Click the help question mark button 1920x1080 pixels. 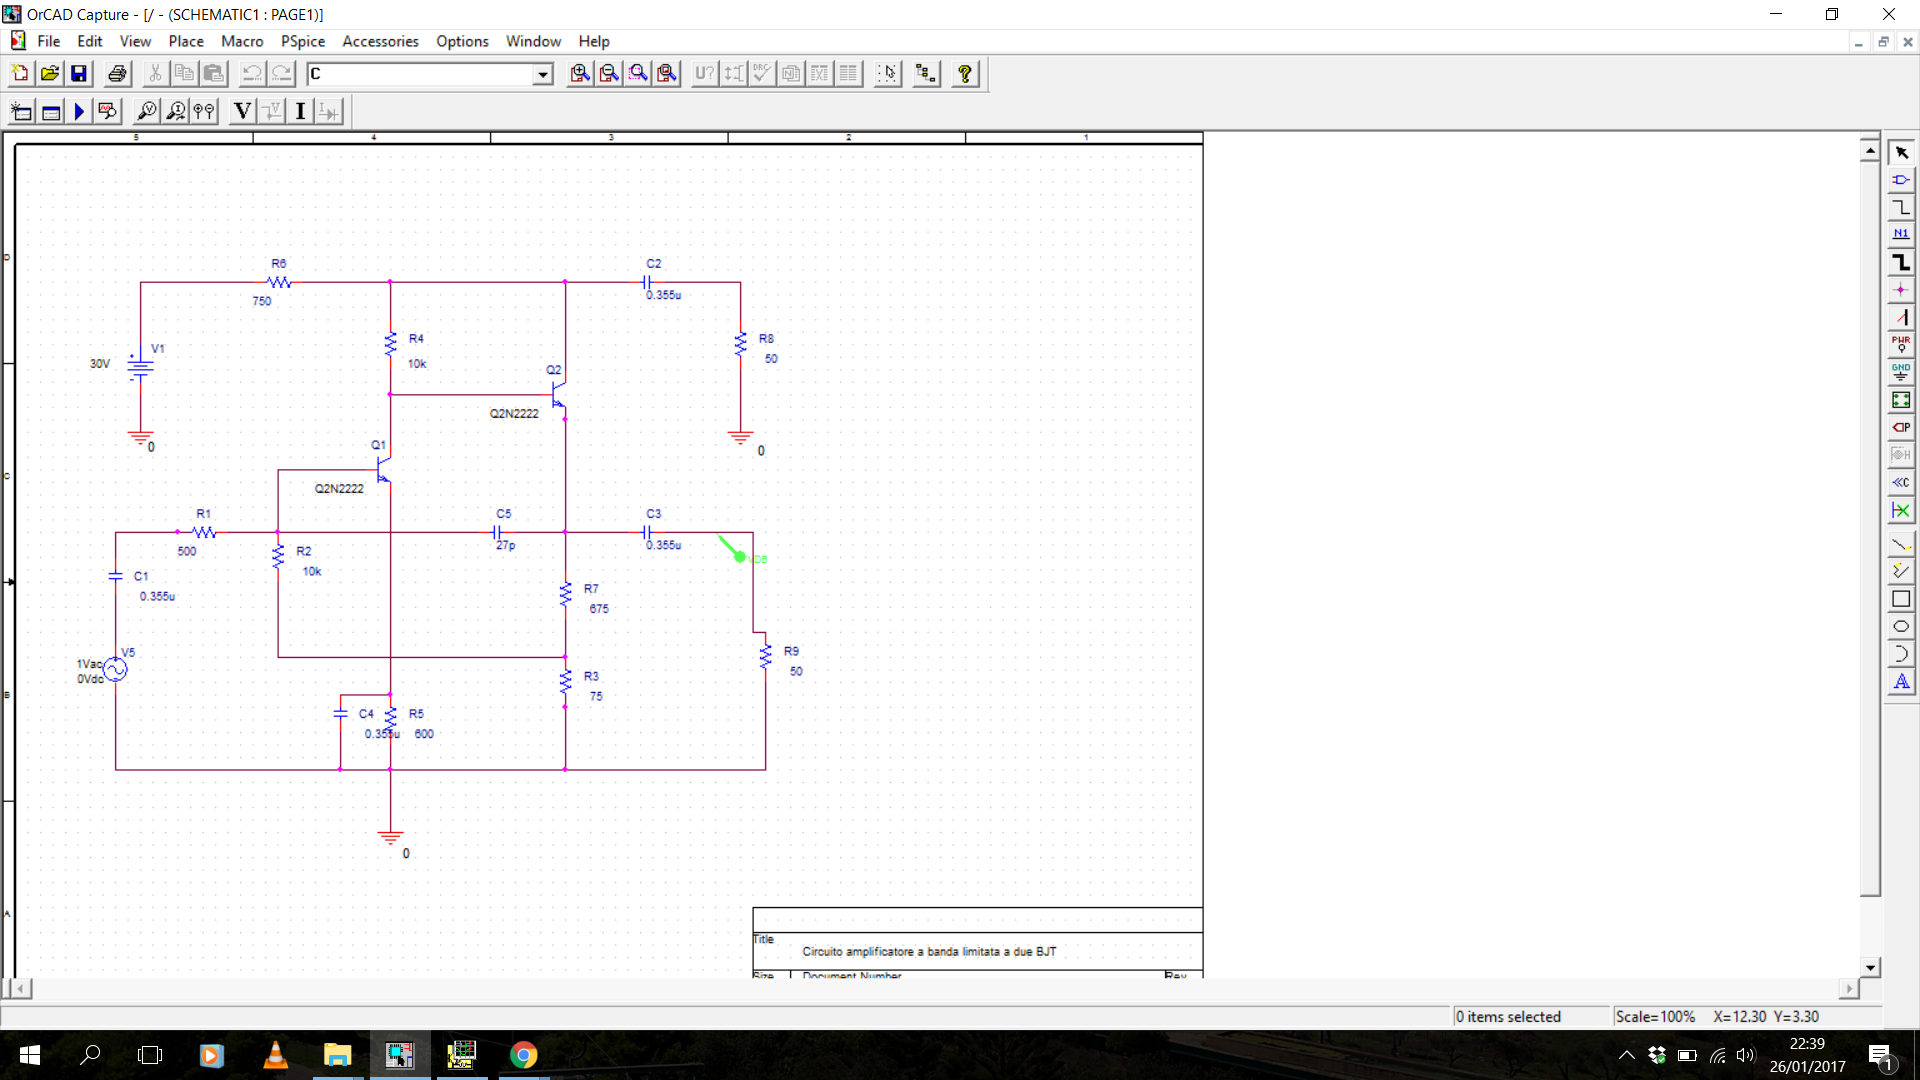[965, 73]
